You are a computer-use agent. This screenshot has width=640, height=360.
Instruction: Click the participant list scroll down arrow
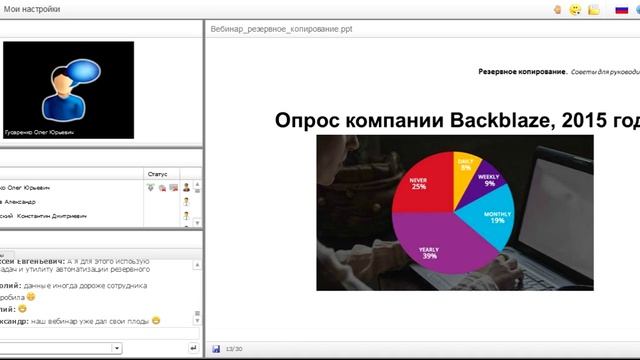click(197, 223)
